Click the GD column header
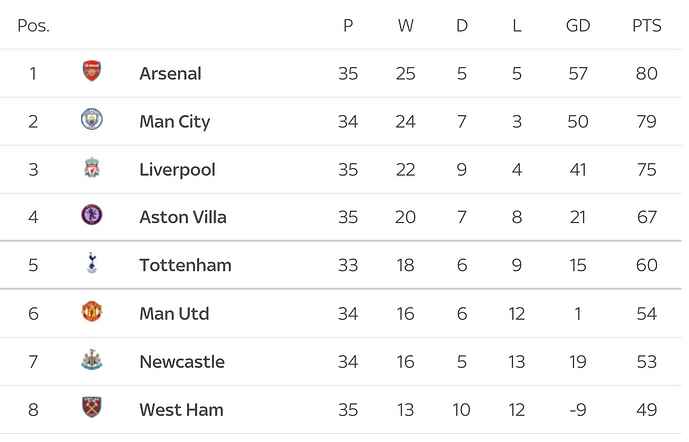 578,26
